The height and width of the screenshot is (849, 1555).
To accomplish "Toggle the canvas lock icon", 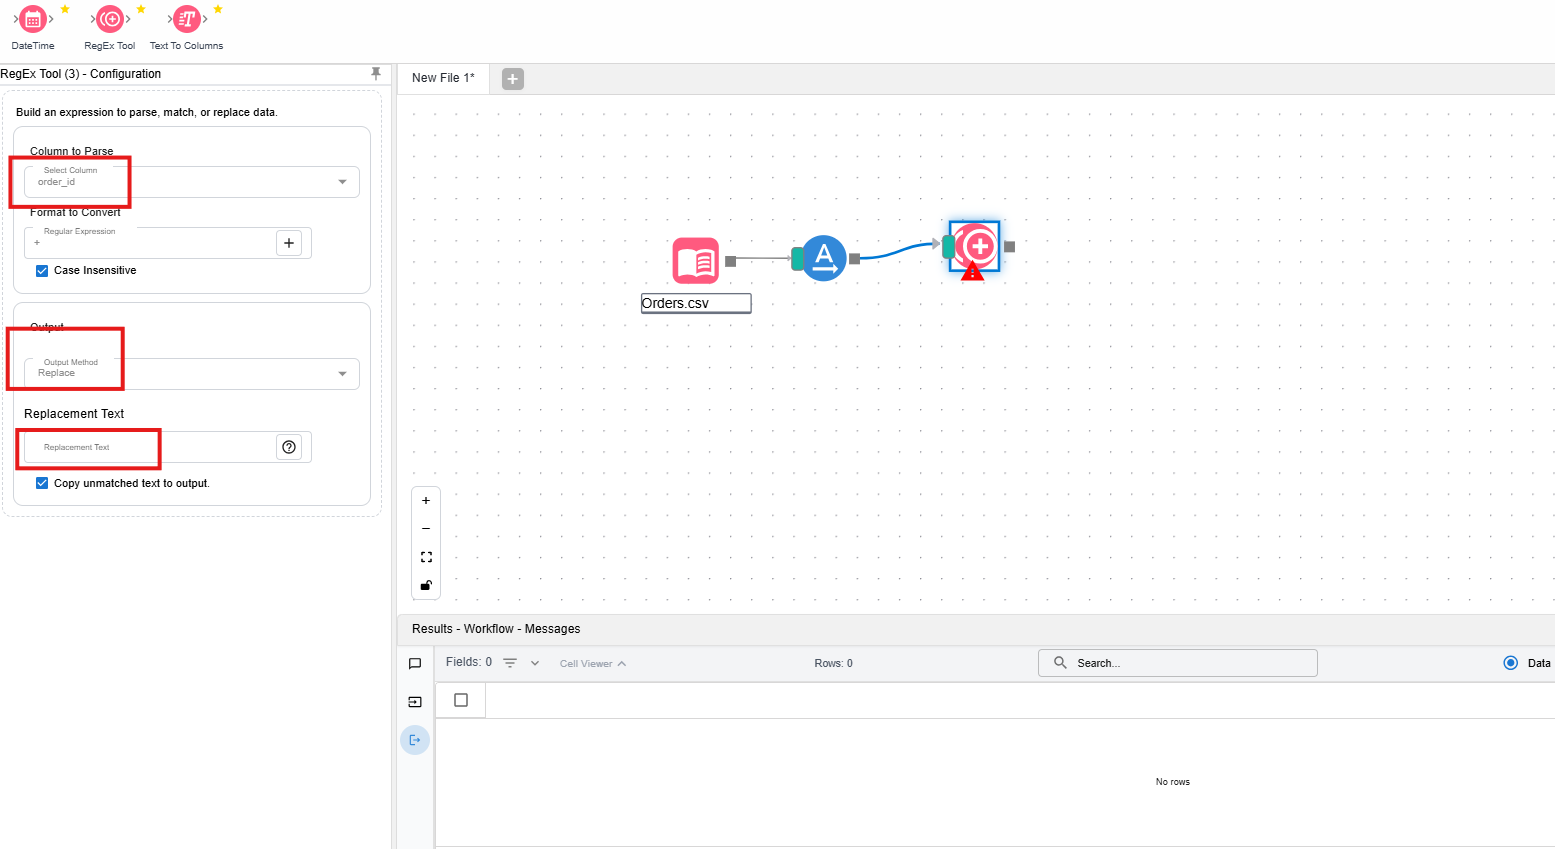I will 426,585.
